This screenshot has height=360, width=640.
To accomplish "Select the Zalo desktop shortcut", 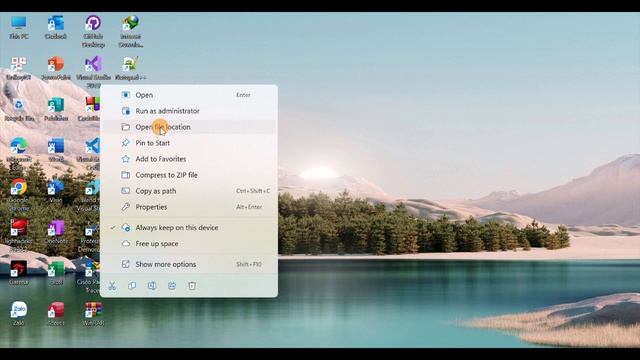I will coord(19,313).
